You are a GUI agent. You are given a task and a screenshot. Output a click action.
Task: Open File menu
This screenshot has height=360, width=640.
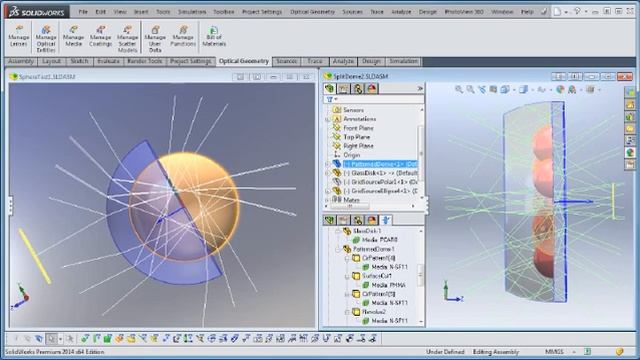pyautogui.click(x=83, y=12)
